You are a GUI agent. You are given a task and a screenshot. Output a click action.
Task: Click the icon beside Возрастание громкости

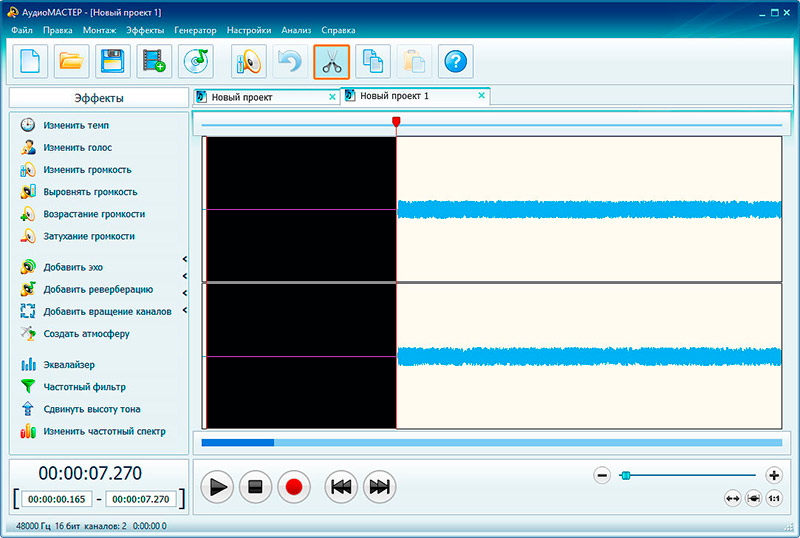pyautogui.click(x=28, y=214)
